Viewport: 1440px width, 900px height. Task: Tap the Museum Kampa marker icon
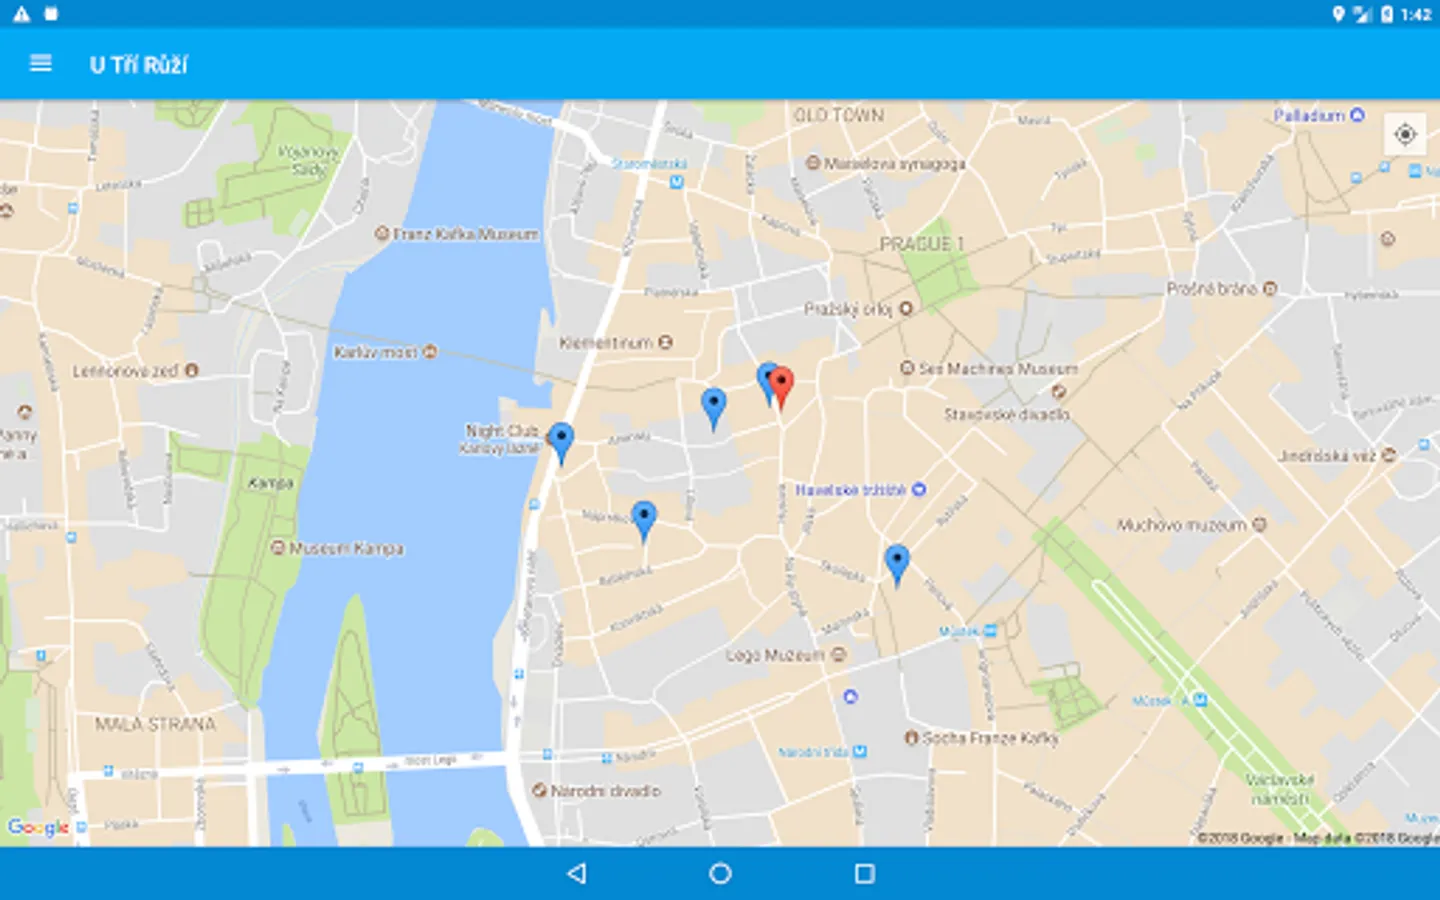click(278, 548)
